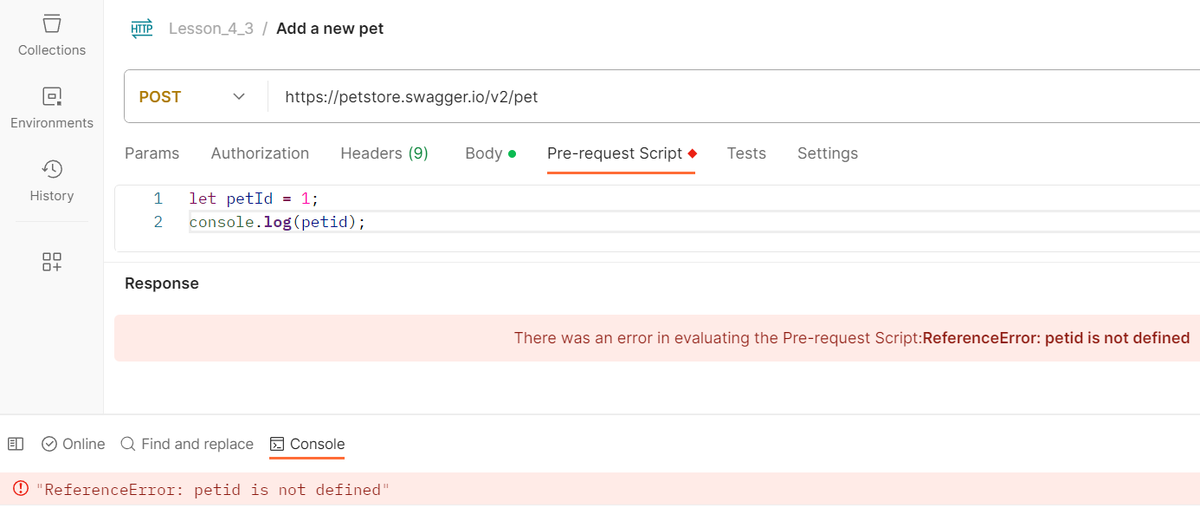
Task: Switch to the Params tab
Action: tap(152, 153)
